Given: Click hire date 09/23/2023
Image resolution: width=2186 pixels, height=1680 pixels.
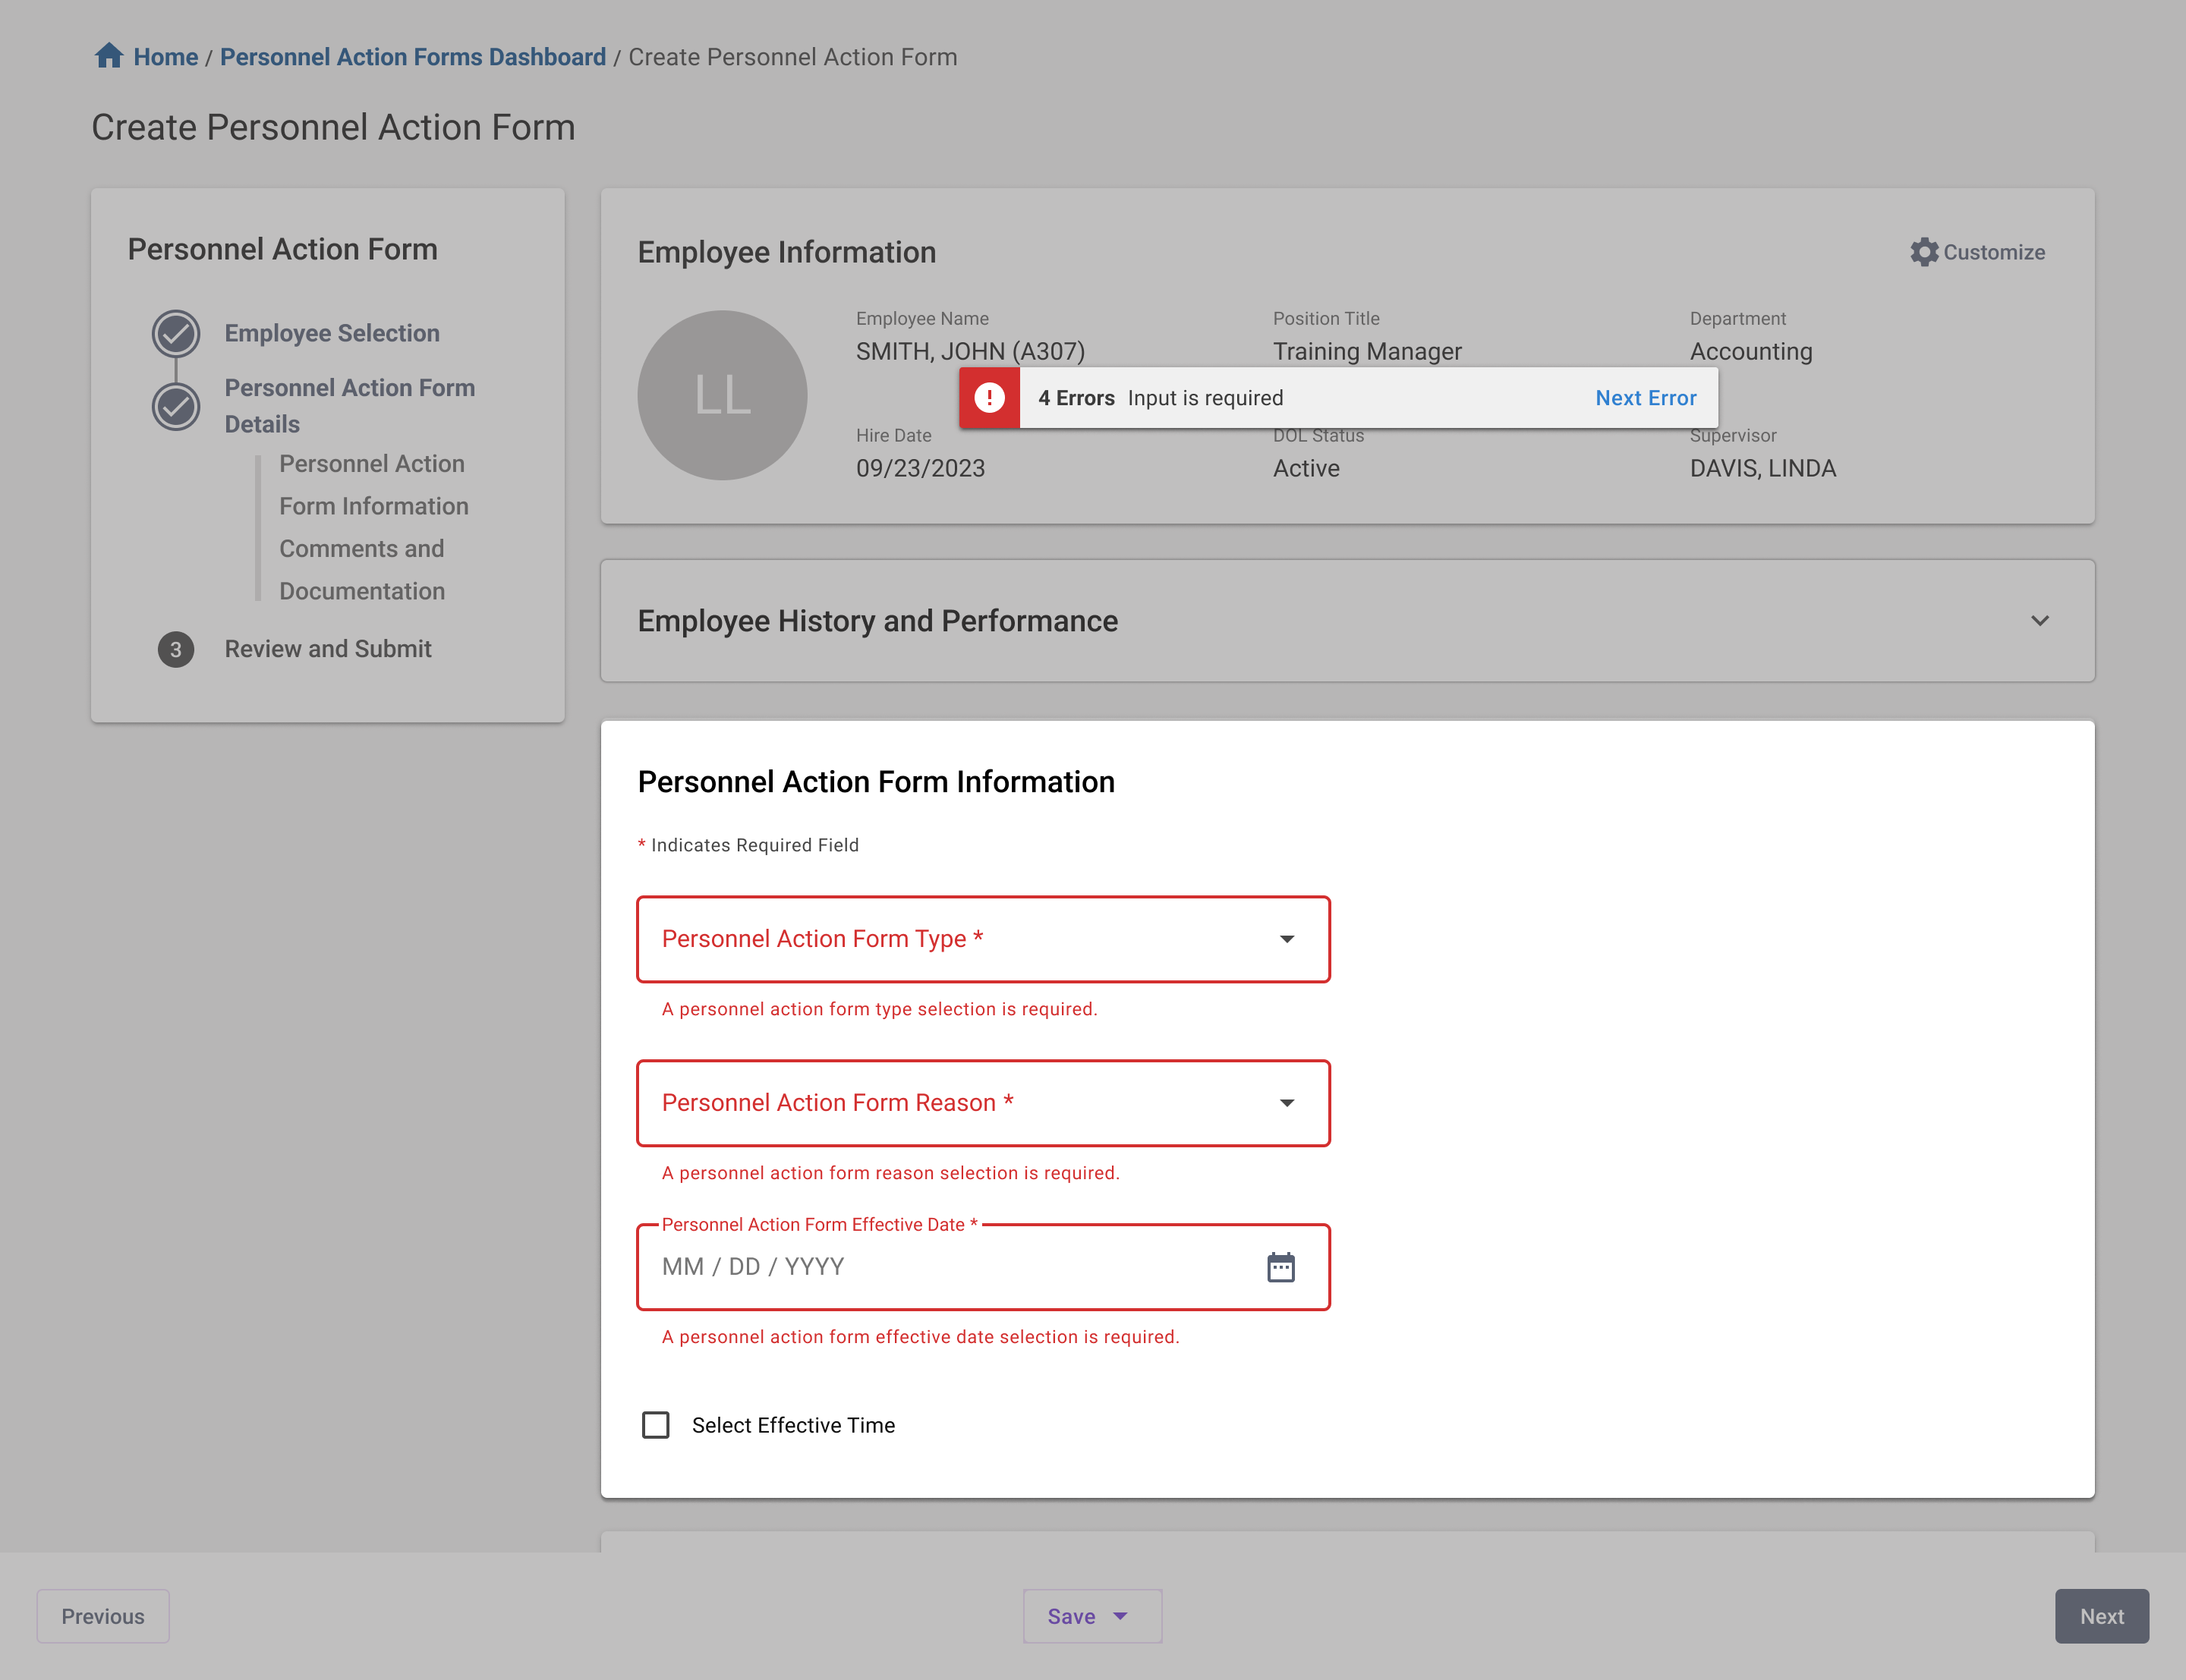Looking at the screenshot, I should pos(920,468).
